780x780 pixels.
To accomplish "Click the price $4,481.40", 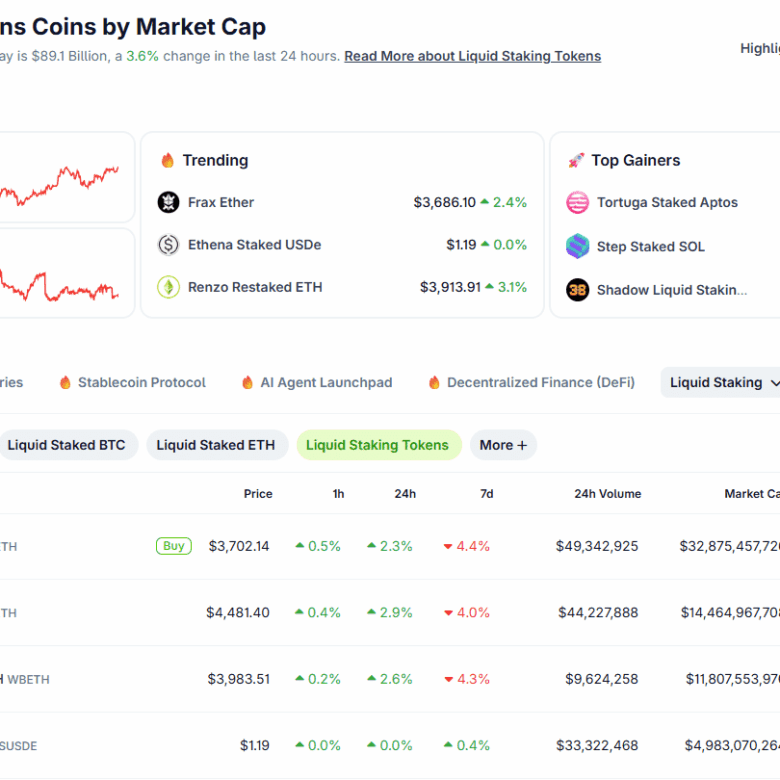I will [238, 612].
